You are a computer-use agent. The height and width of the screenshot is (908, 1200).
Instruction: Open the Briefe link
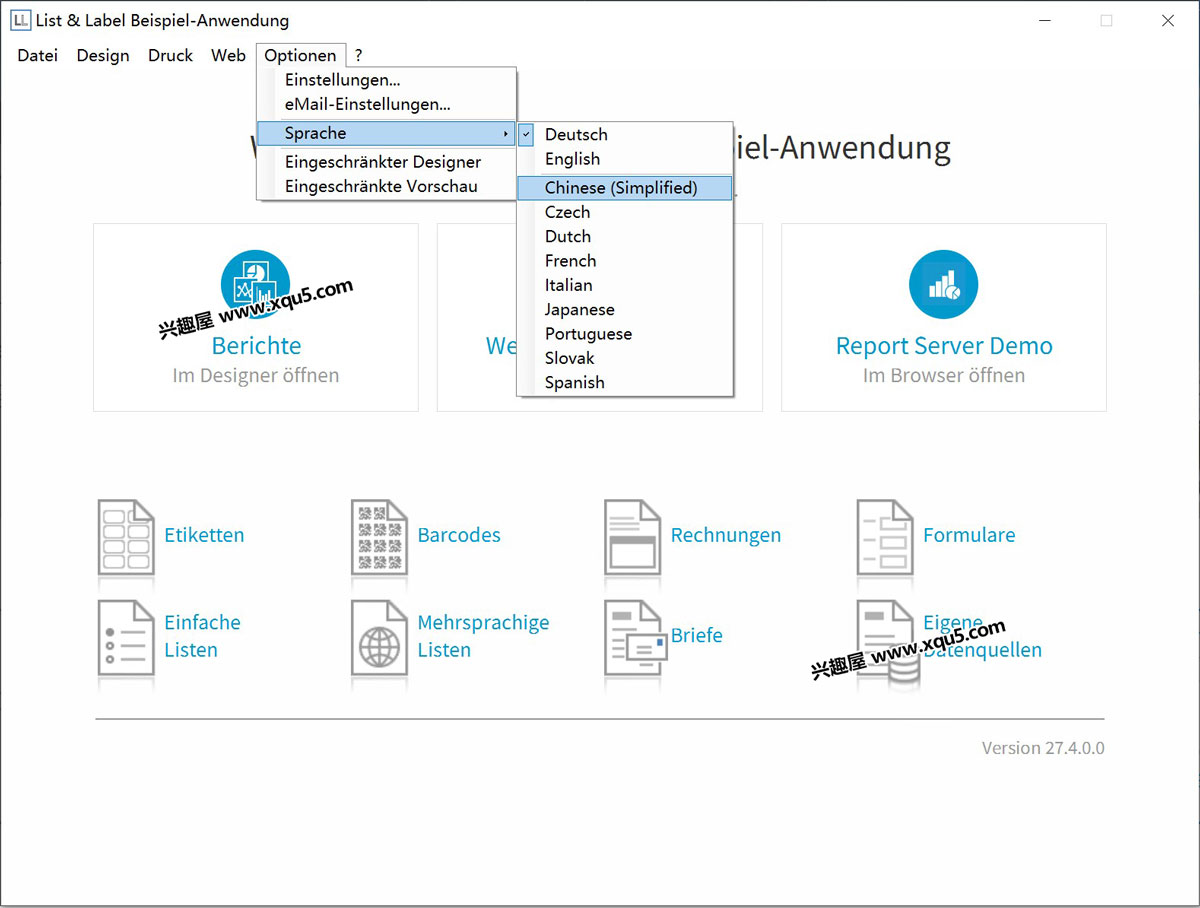tap(697, 636)
